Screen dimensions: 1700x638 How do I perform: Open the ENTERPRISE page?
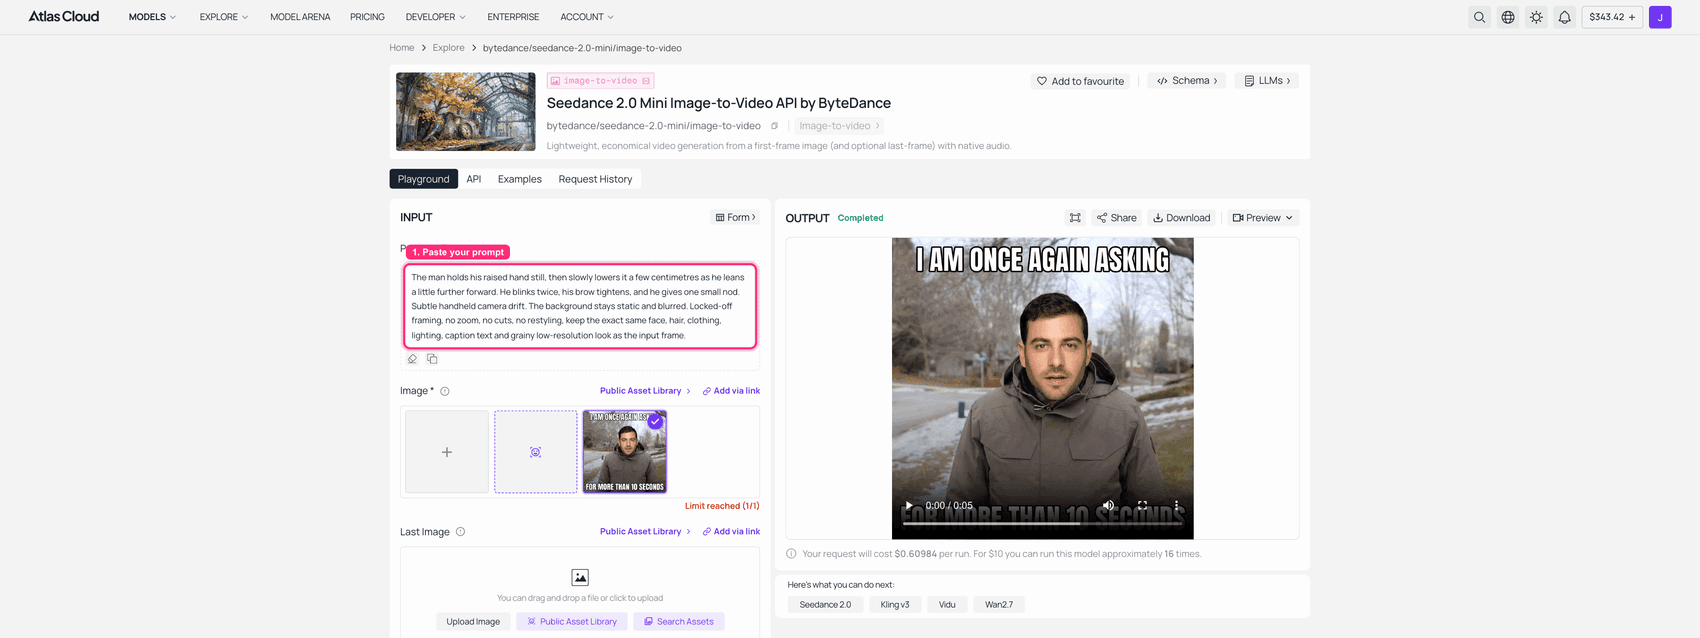tap(513, 17)
